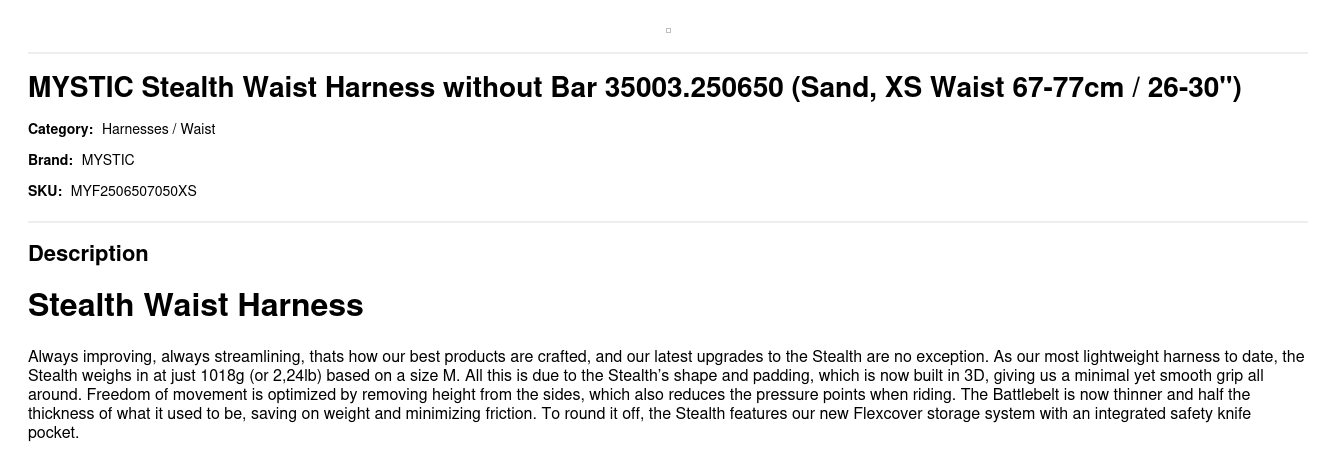The height and width of the screenshot is (472, 1328).
Task: Click the Description section heading
Action: 88,254
